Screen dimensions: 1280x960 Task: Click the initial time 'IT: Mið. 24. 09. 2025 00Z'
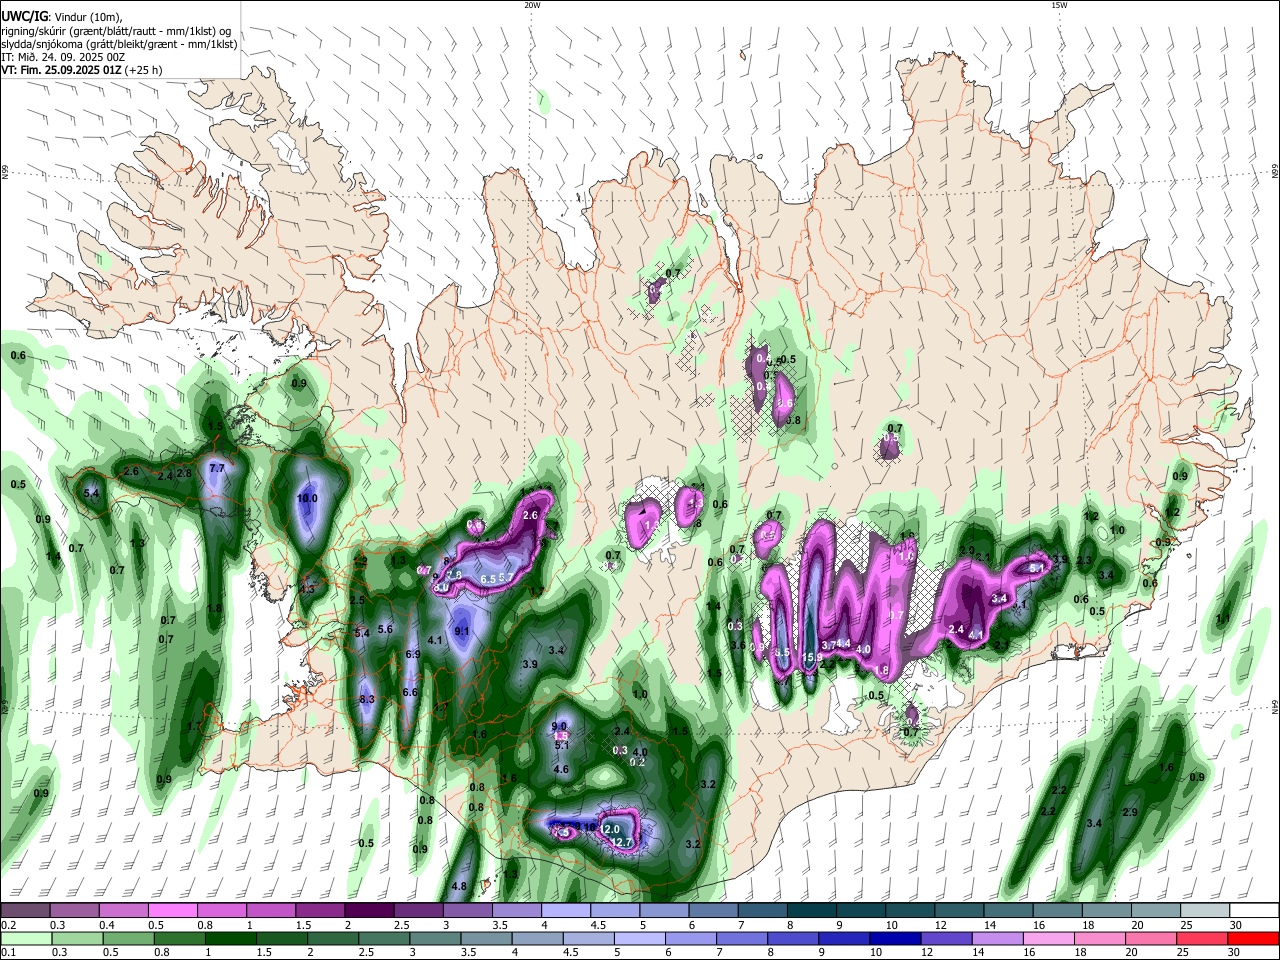coord(63,57)
